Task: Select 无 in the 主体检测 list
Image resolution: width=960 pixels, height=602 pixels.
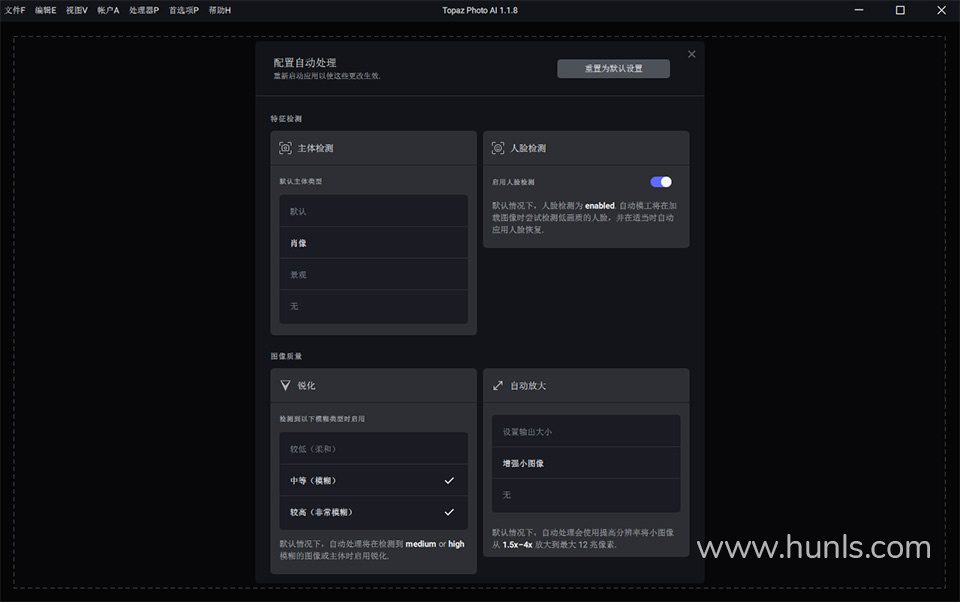Action: coord(373,306)
